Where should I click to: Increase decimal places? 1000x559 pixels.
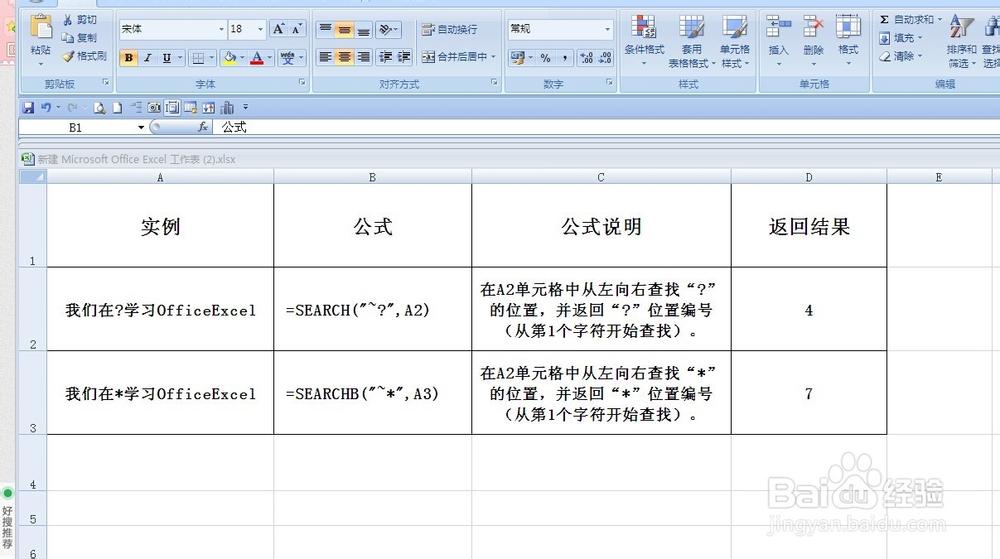(x=586, y=58)
